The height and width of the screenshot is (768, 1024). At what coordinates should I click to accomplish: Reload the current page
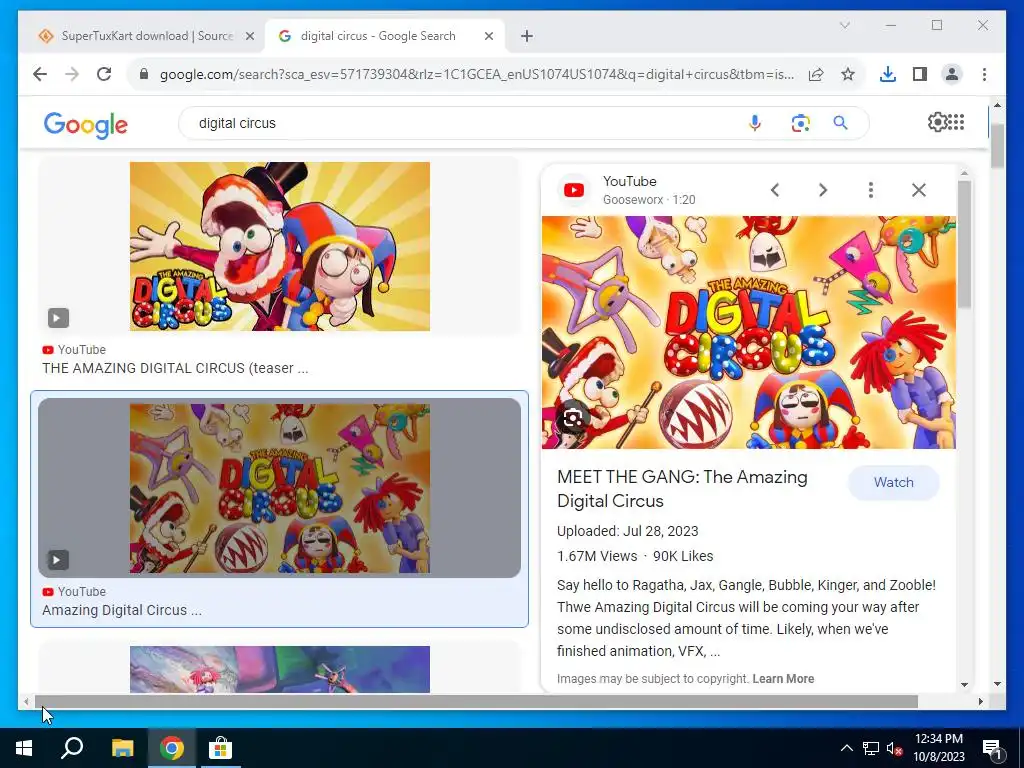coord(104,74)
